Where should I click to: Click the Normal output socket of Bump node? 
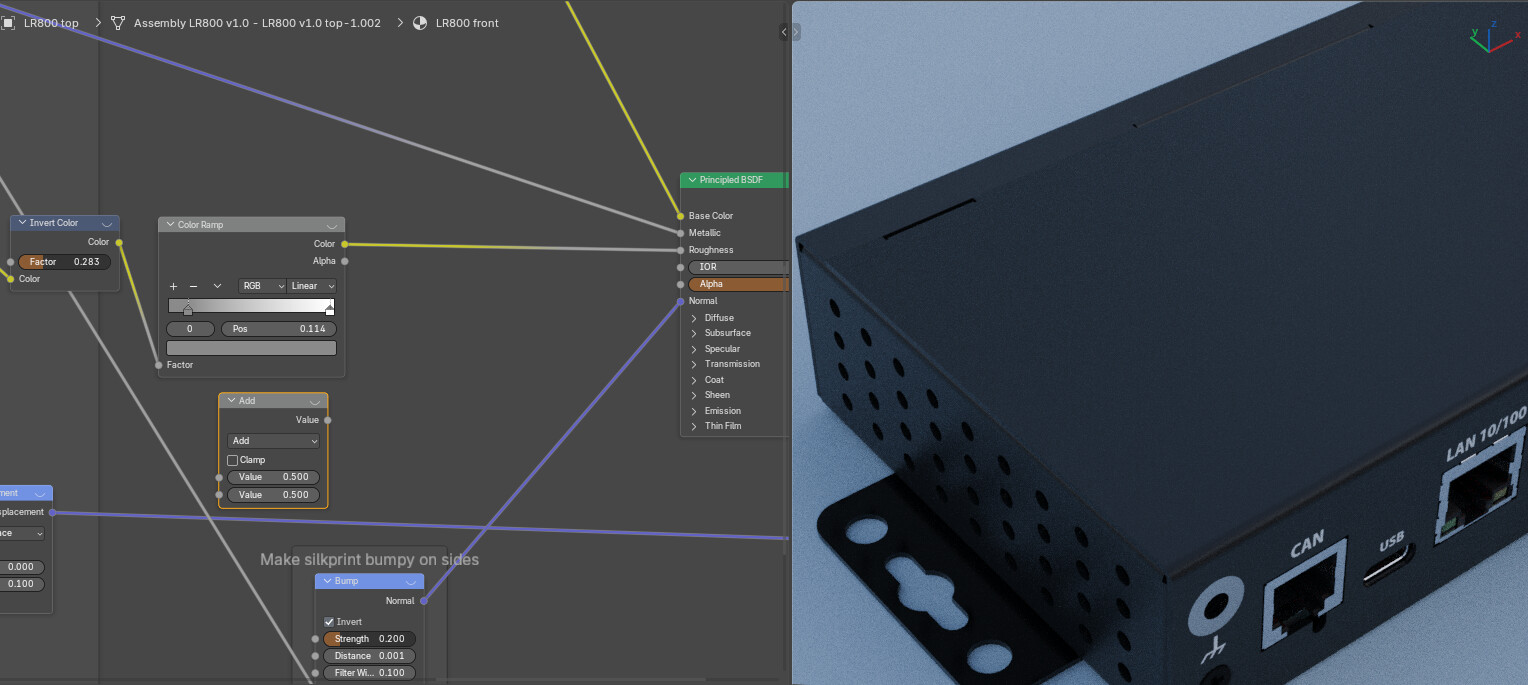point(424,601)
